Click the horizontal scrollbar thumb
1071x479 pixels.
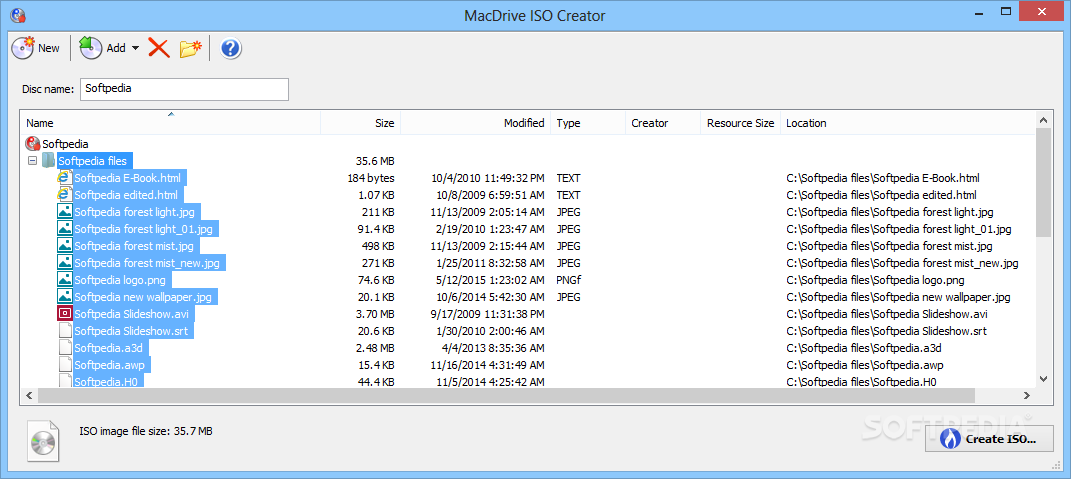coord(506,395)
